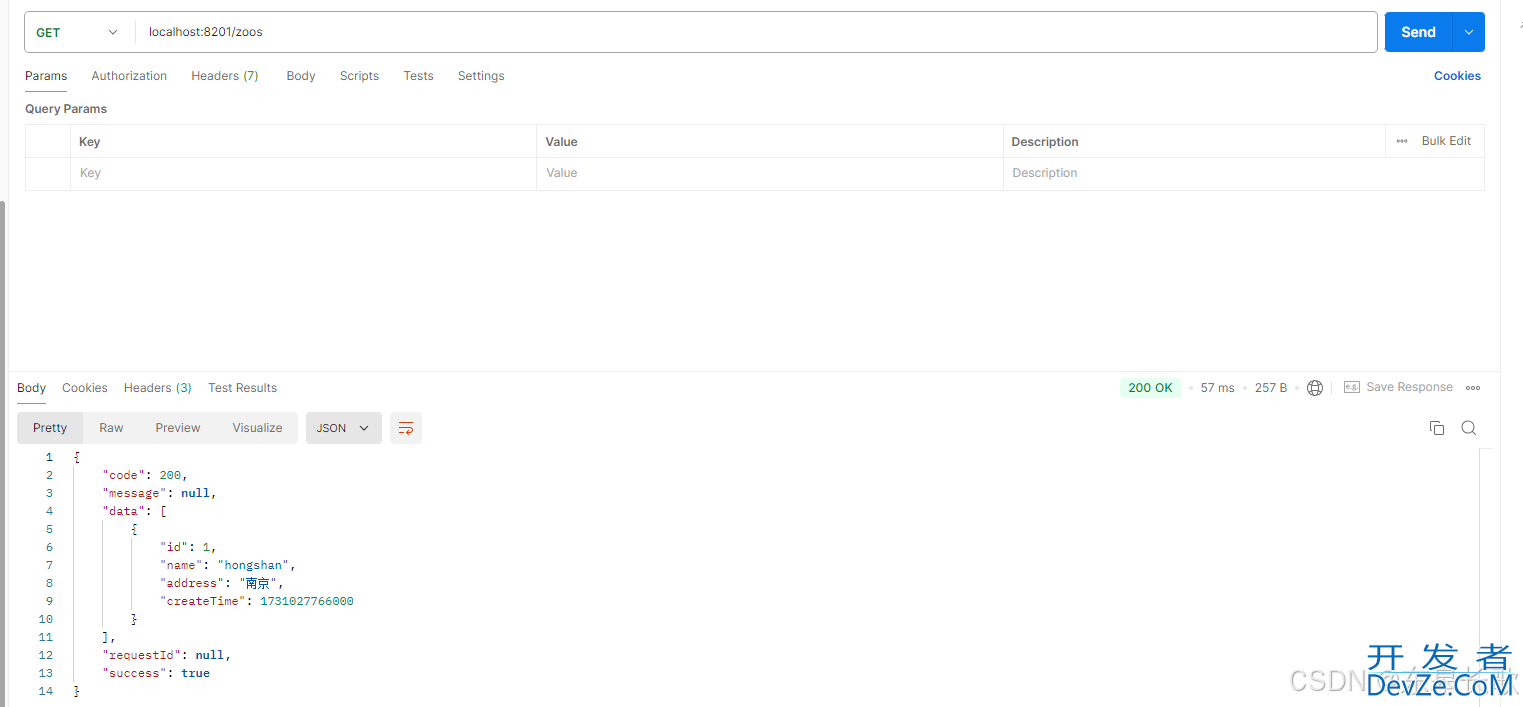This screenshot has height=707, width=1523.
Task: Switch to the request Body tab
Action: (x=301, y=76)
